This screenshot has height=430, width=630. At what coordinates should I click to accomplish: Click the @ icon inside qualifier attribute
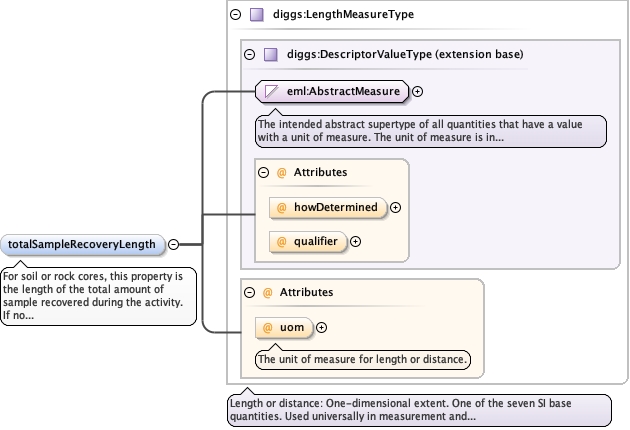(x=281, y=241)
